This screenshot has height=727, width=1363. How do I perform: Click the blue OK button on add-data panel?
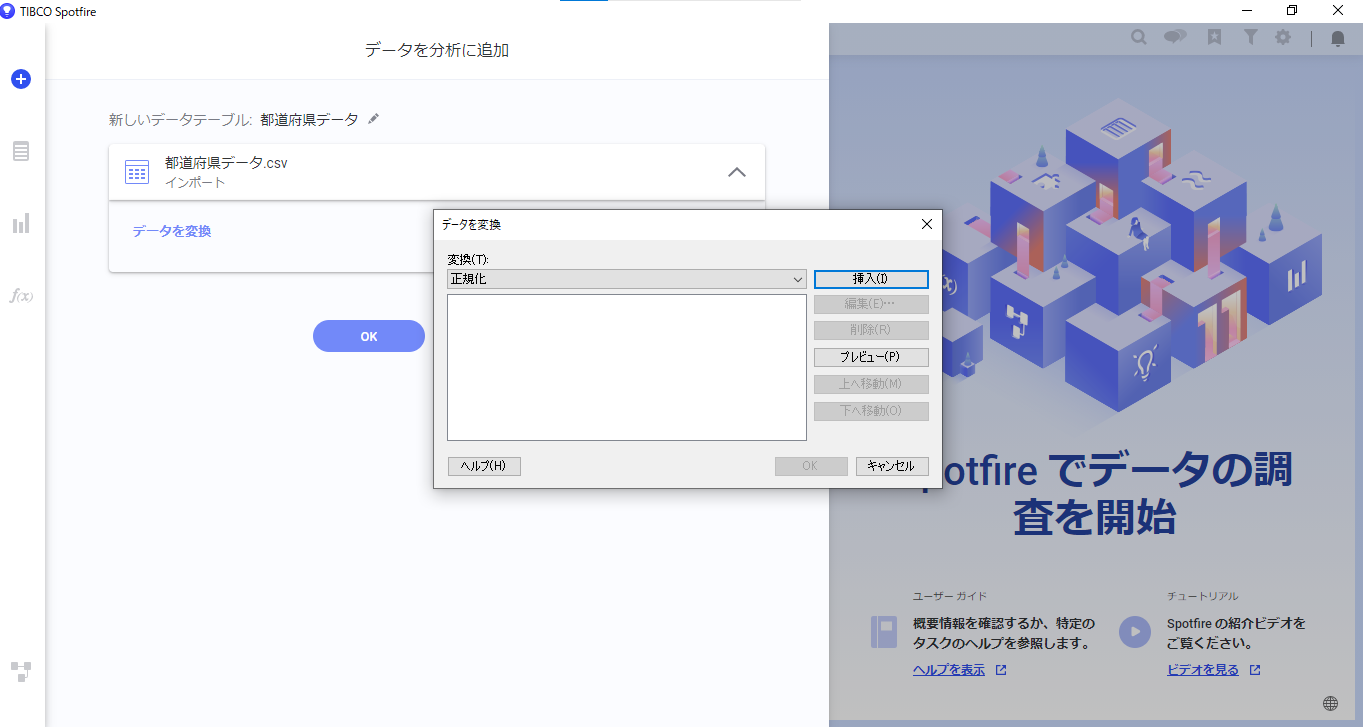[369, 336]
